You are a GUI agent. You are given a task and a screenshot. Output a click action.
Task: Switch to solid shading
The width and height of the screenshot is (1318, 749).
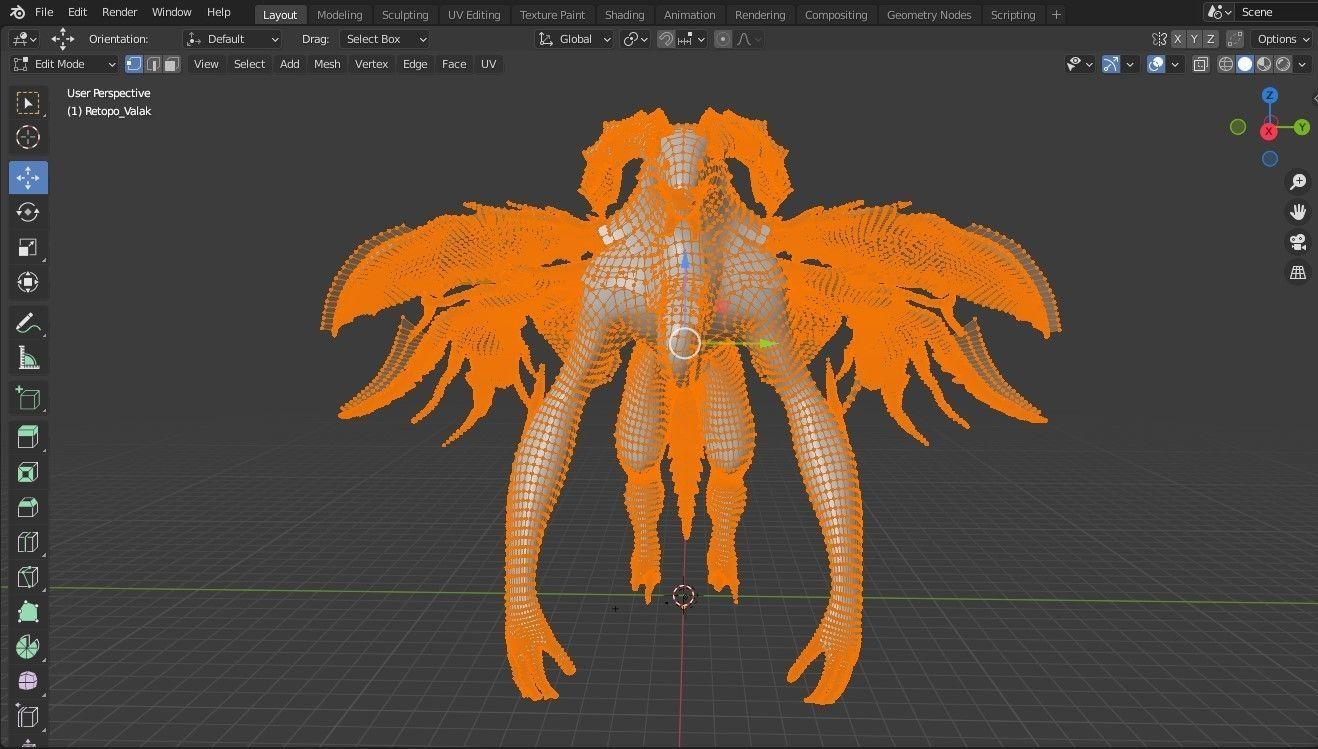pos(1245,64)
